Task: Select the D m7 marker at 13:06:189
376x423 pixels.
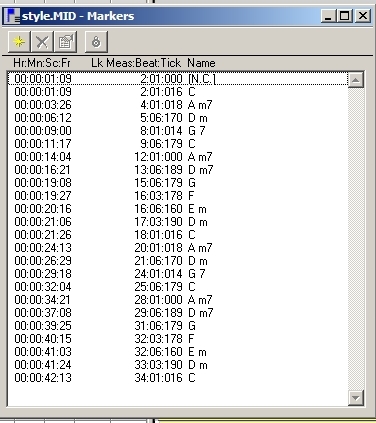Action: point(178,170)
